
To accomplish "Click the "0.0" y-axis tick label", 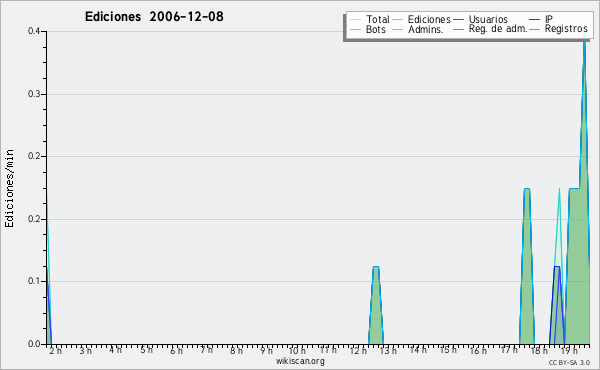I will 34,344.
